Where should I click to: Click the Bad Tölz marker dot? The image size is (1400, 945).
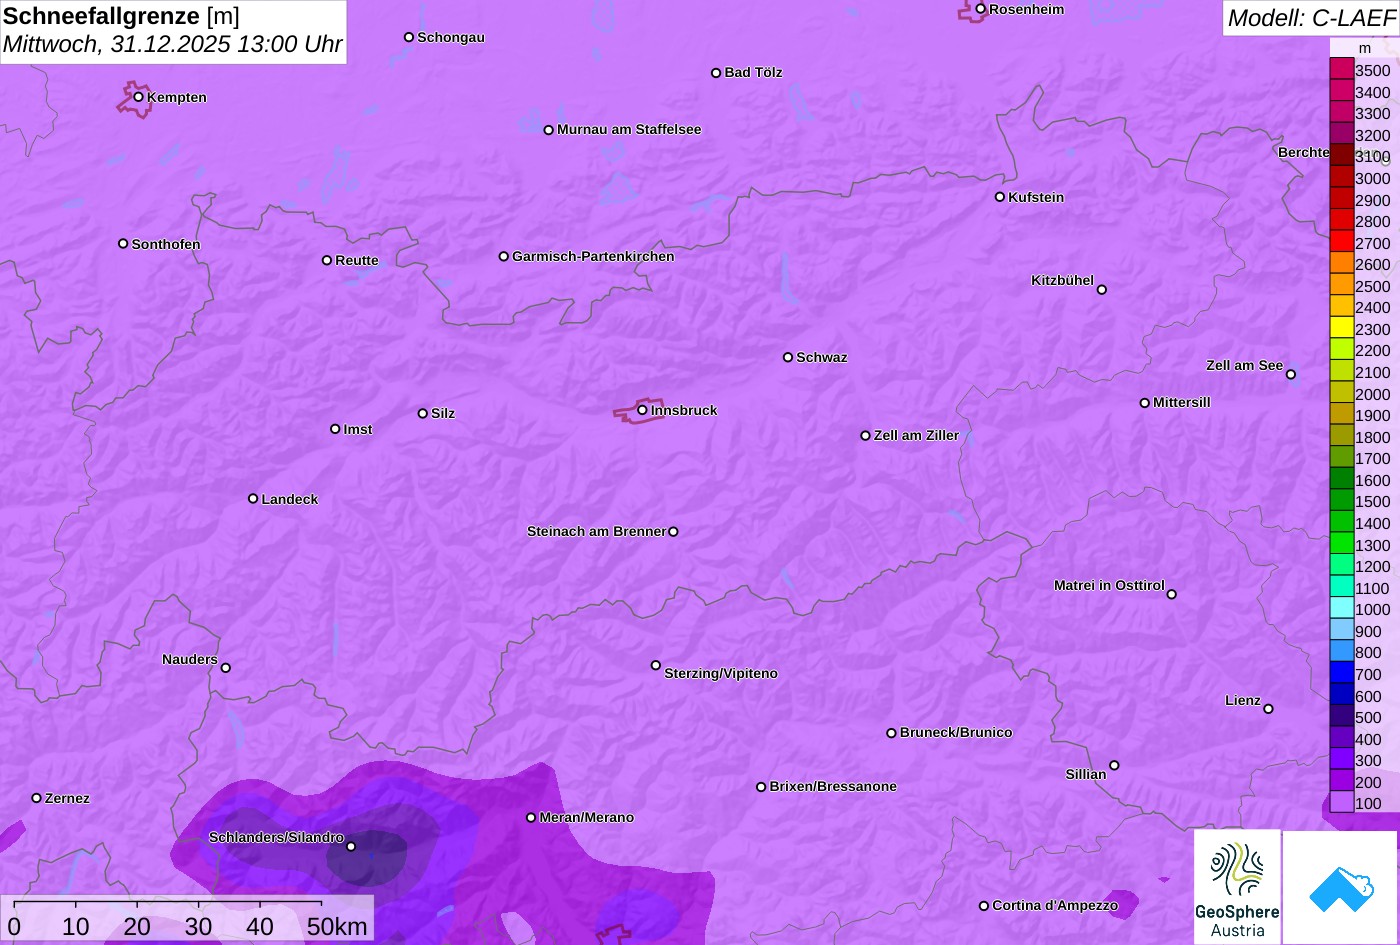716,73
